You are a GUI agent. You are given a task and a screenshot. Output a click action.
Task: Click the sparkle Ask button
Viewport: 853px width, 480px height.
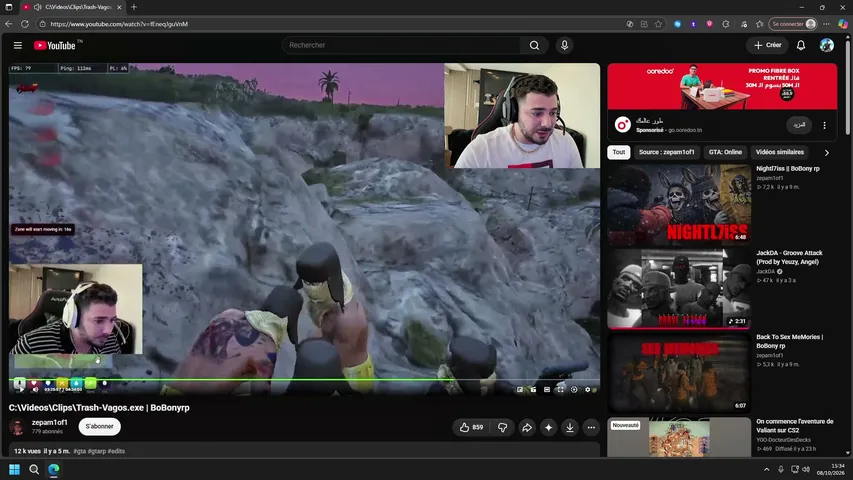pos(548,428)
